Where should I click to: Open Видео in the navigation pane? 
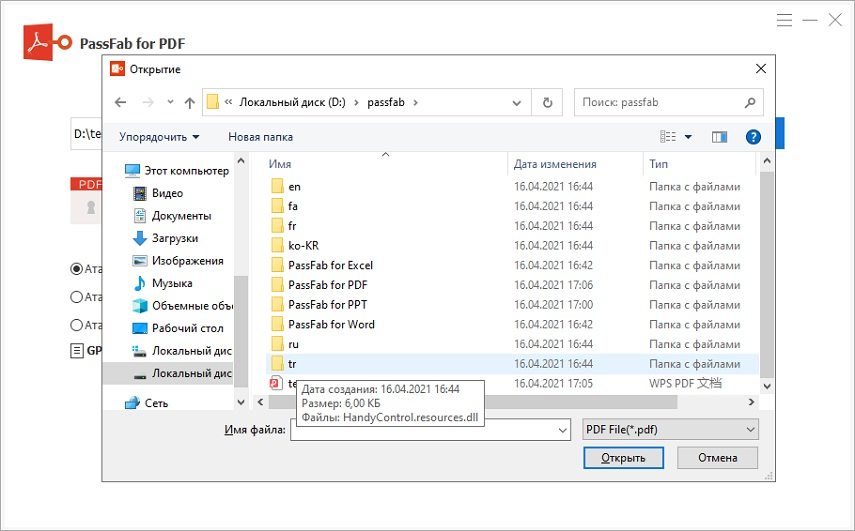(158, 193)
